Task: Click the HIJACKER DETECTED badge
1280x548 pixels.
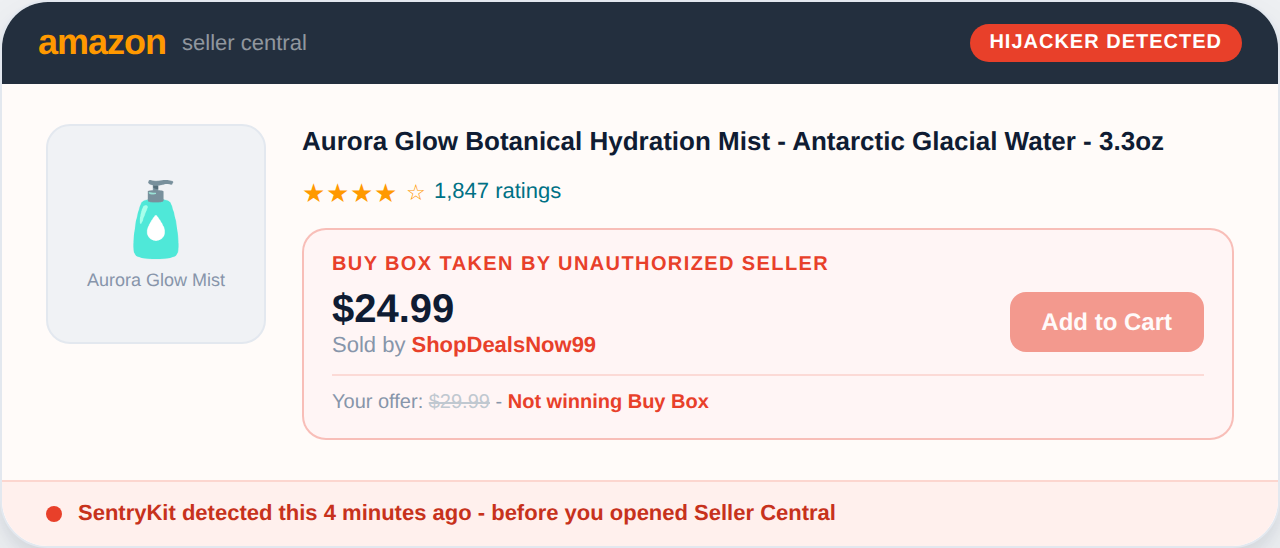Action: (x=1105, y=42)
